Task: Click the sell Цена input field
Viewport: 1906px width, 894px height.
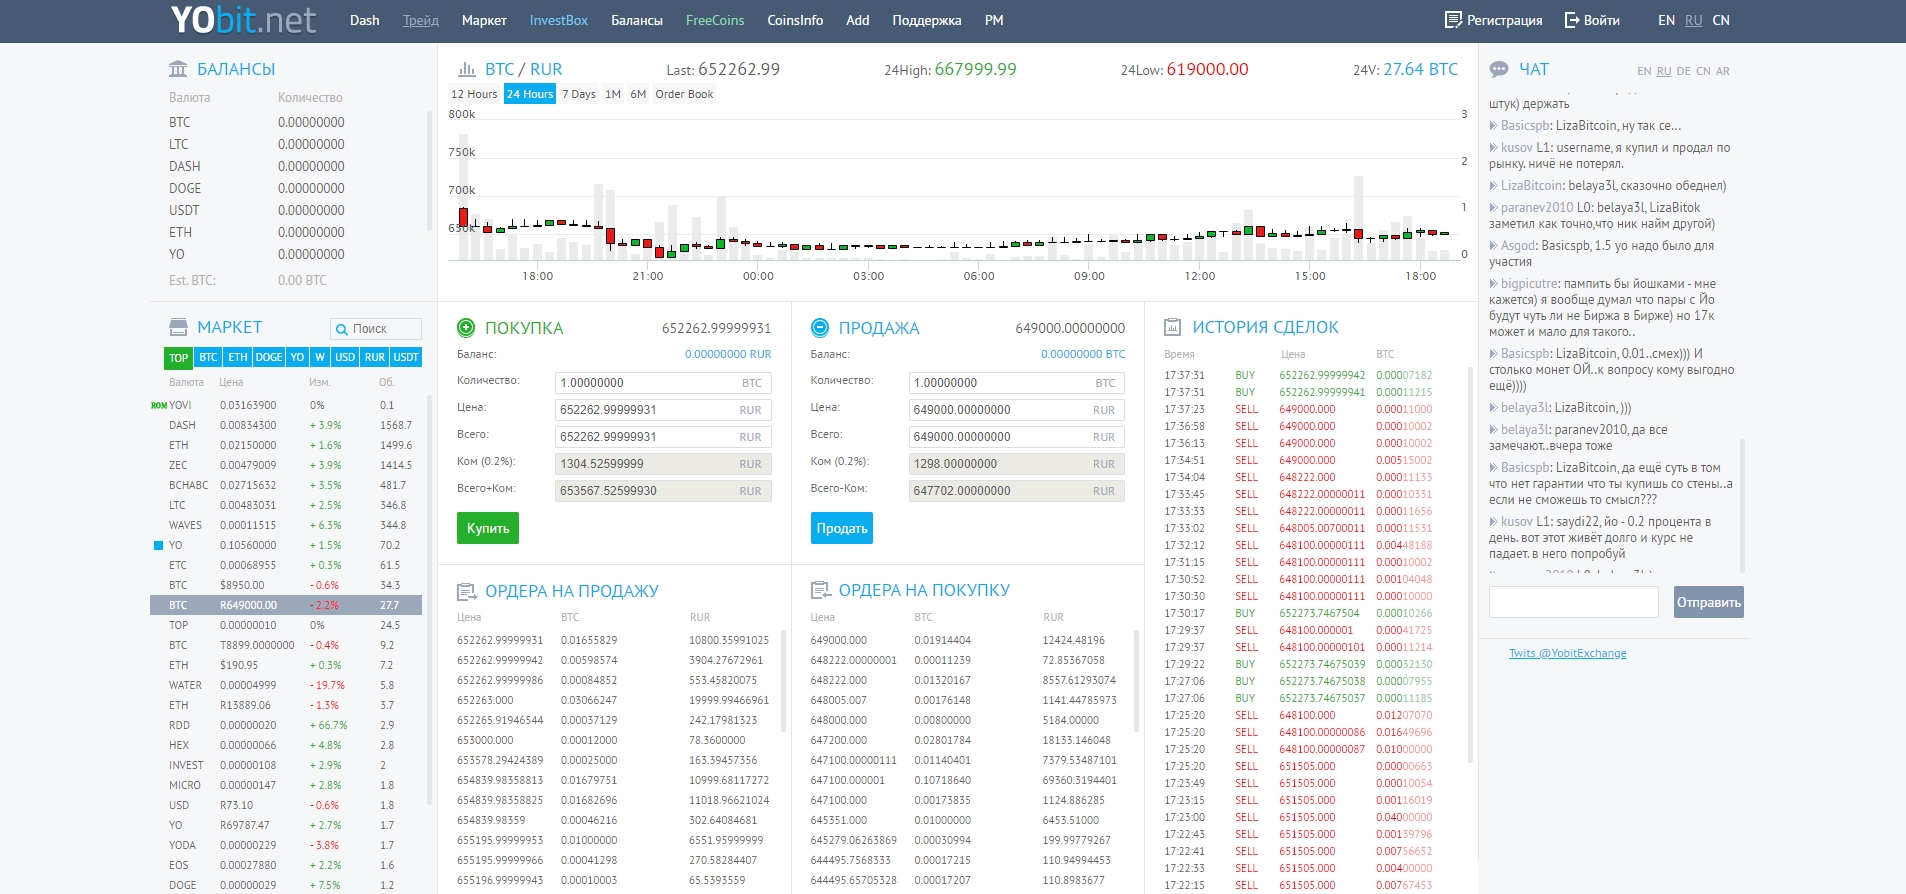Action: click(x=1017, y=410)
